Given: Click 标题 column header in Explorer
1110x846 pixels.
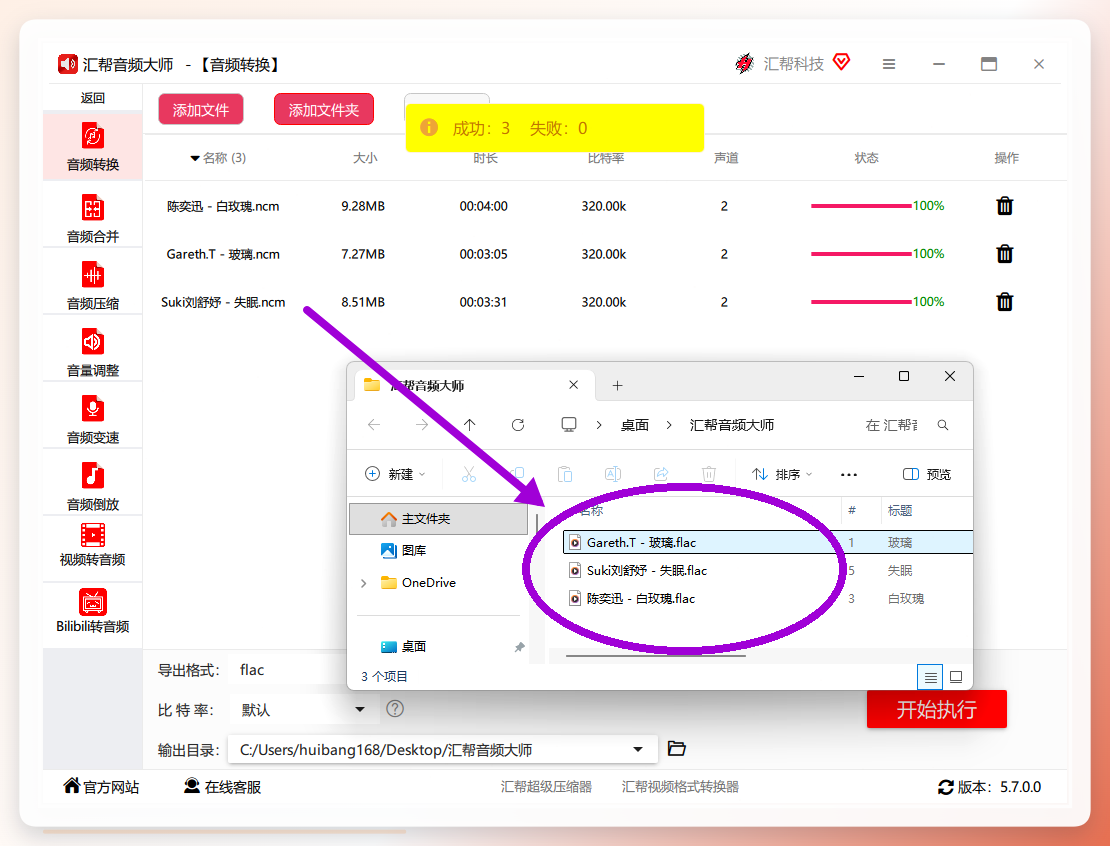Looking at the screenshot, I should tap(900, 510).
